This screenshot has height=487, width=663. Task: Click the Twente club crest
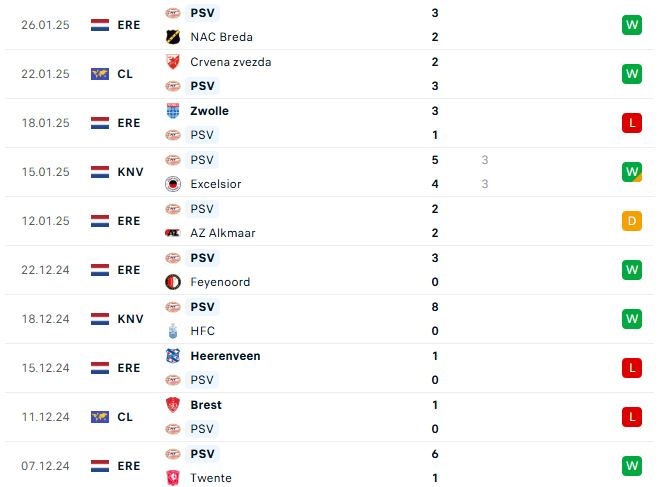point(173,478)
